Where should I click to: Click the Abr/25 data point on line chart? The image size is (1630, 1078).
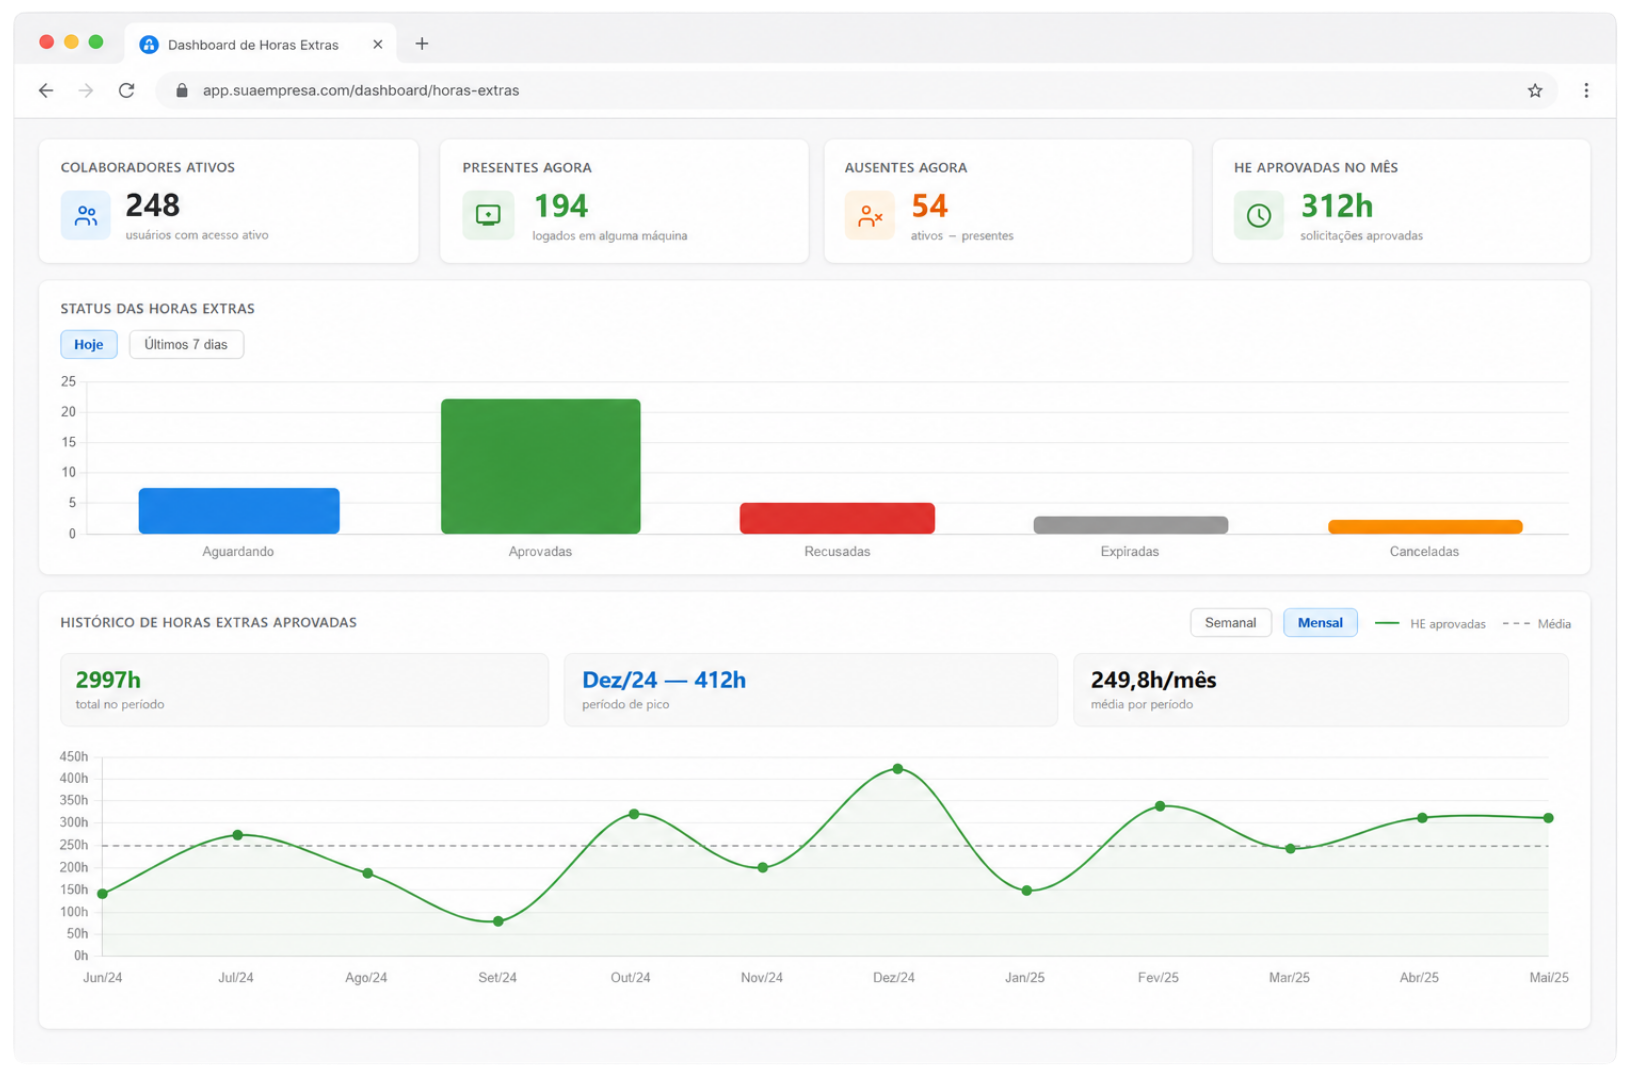coord(1422,818)
